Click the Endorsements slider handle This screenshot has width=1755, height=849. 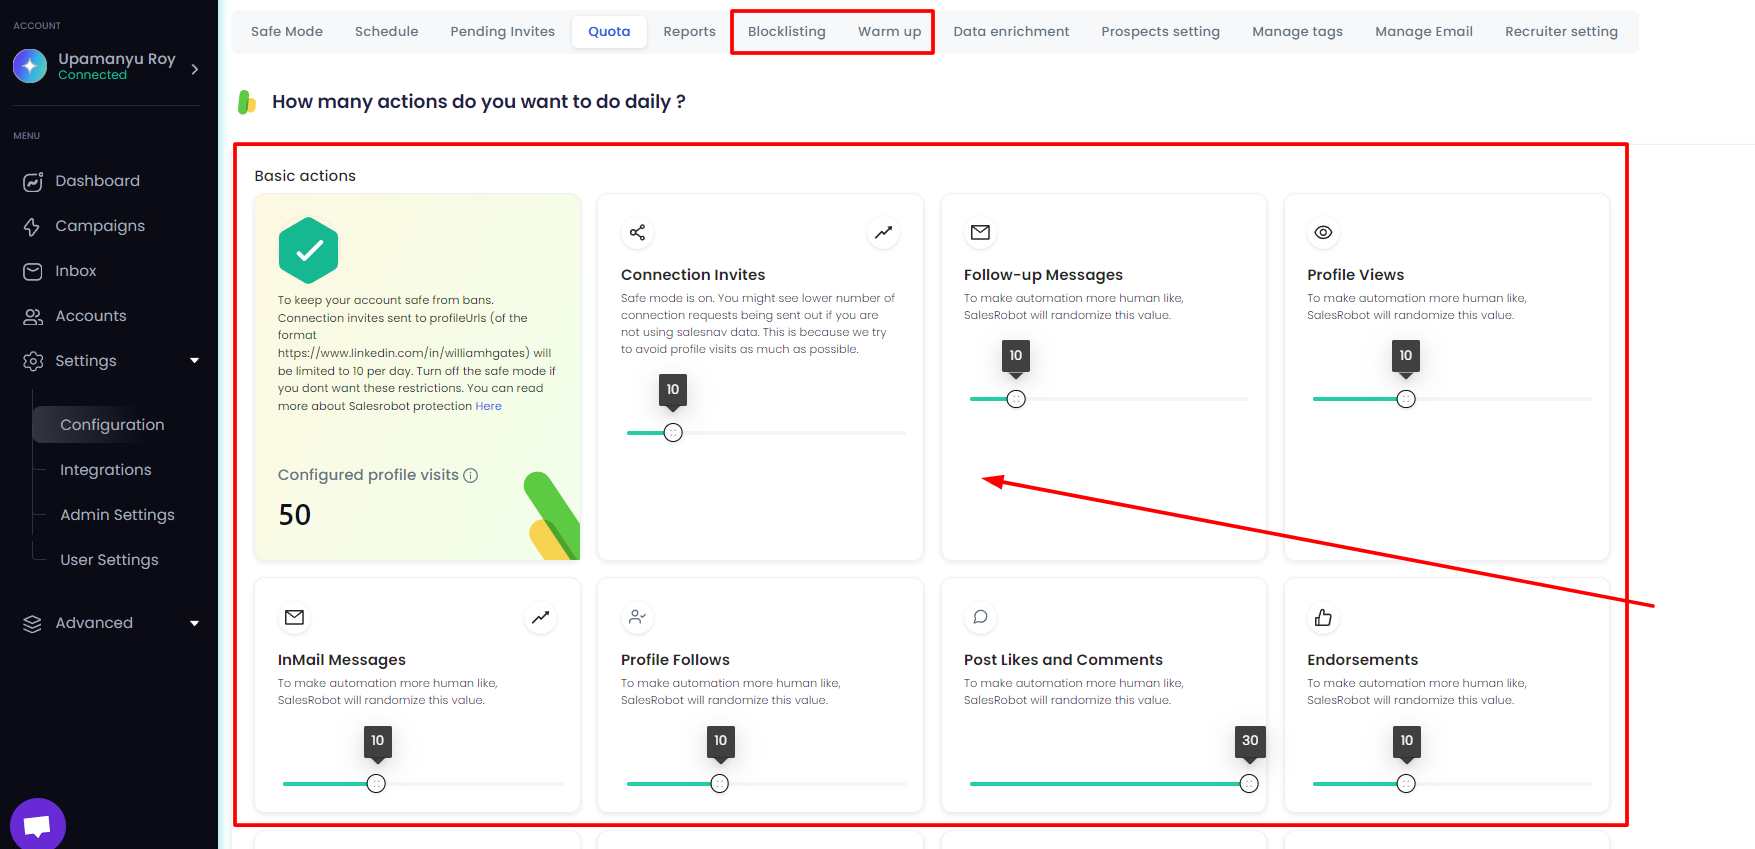pos(1406,784)
